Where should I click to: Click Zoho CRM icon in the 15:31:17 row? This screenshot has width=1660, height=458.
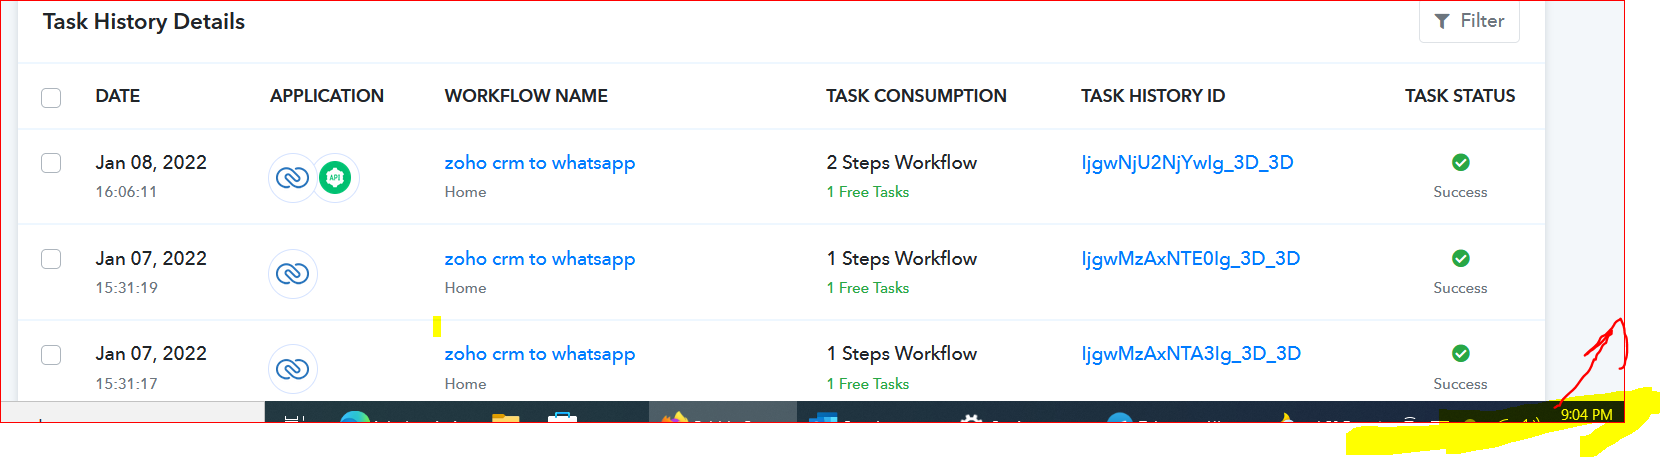coord(292,369)
